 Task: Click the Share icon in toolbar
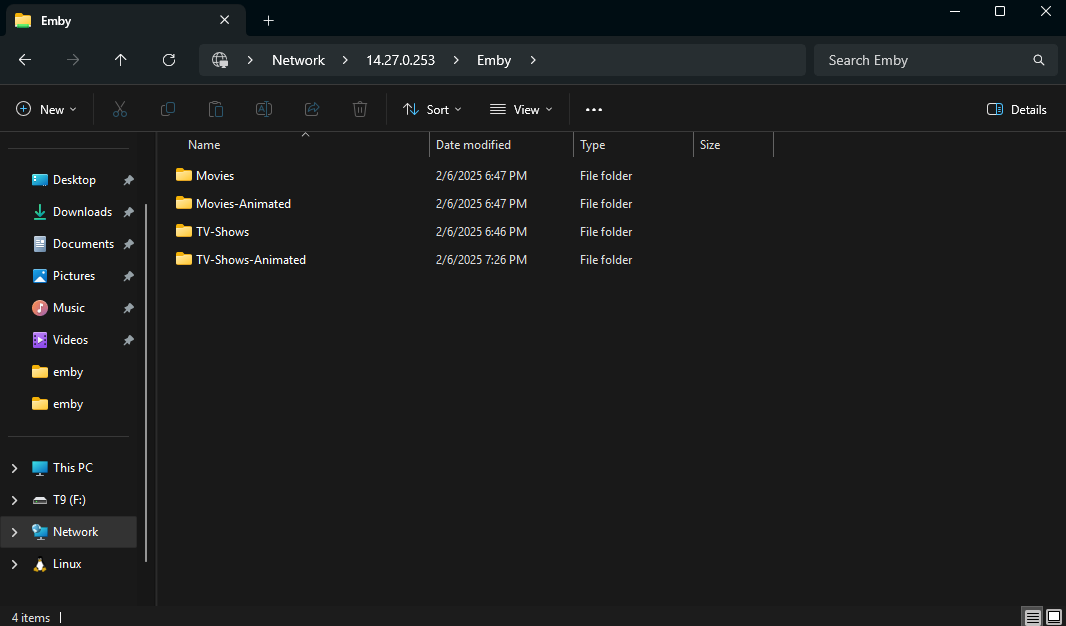(312, 109)
